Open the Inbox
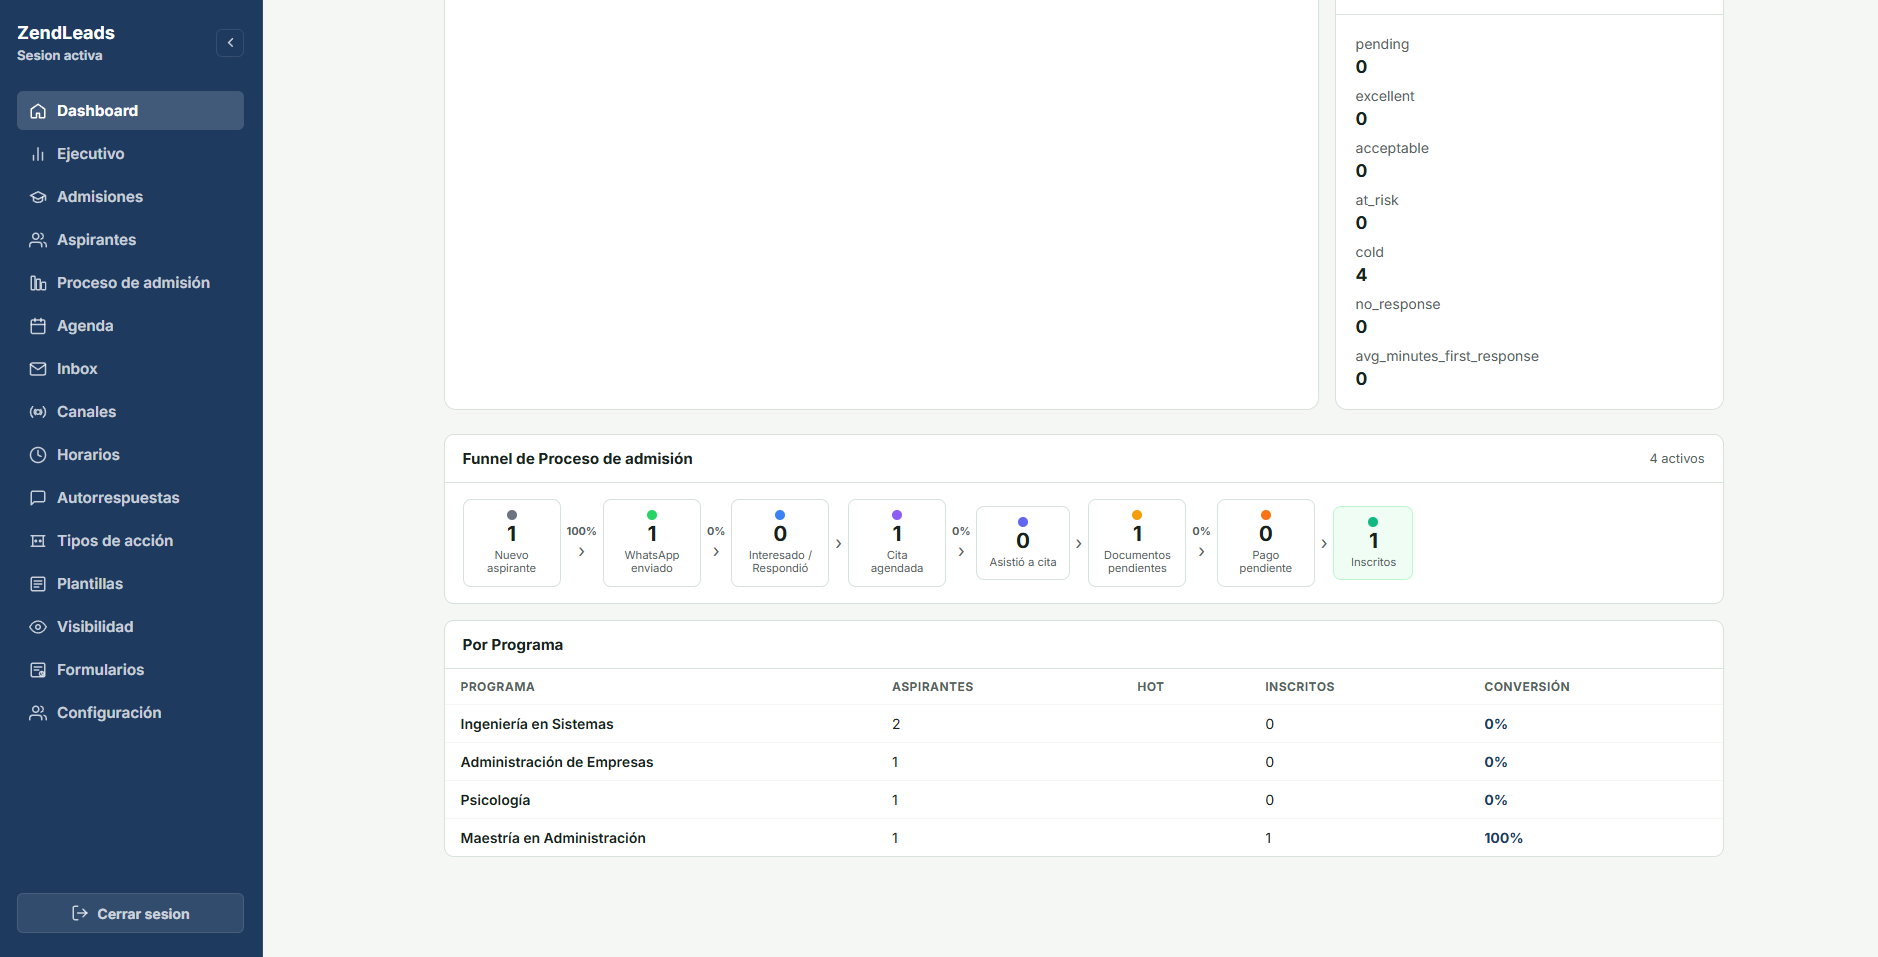 (x=130, y=369)
